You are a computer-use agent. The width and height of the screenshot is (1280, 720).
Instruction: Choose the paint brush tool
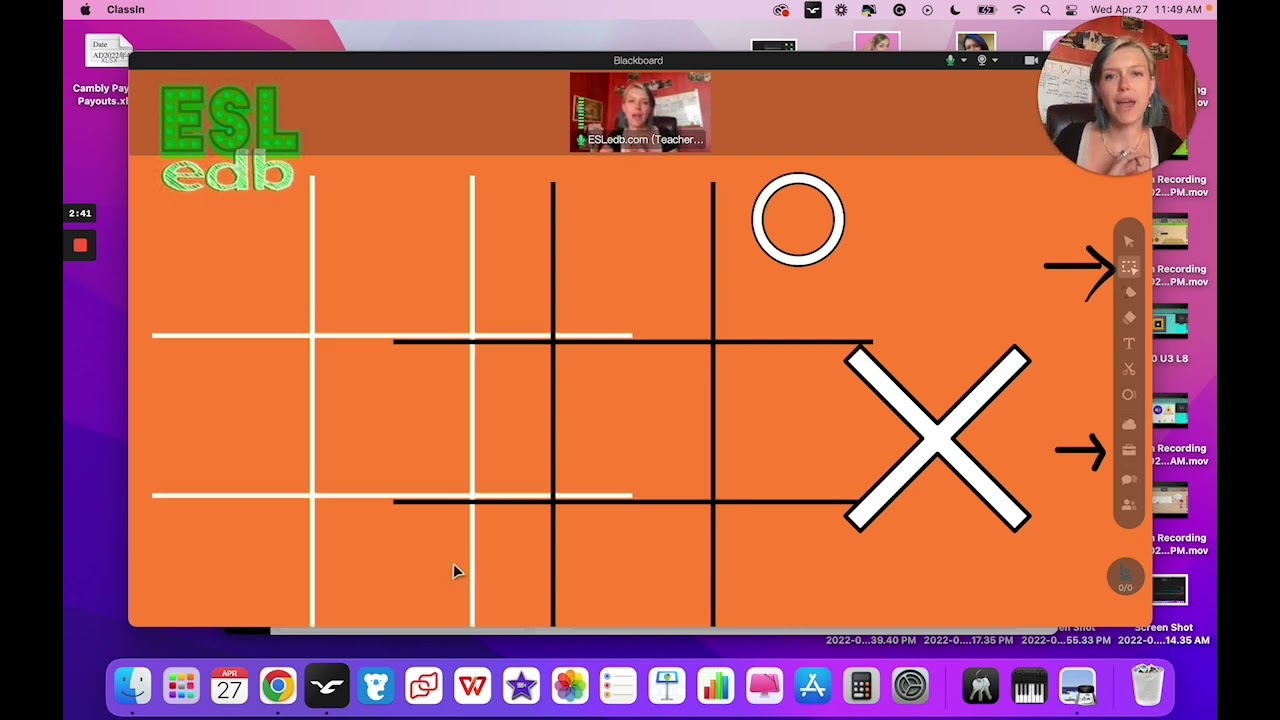[1129, 292]
